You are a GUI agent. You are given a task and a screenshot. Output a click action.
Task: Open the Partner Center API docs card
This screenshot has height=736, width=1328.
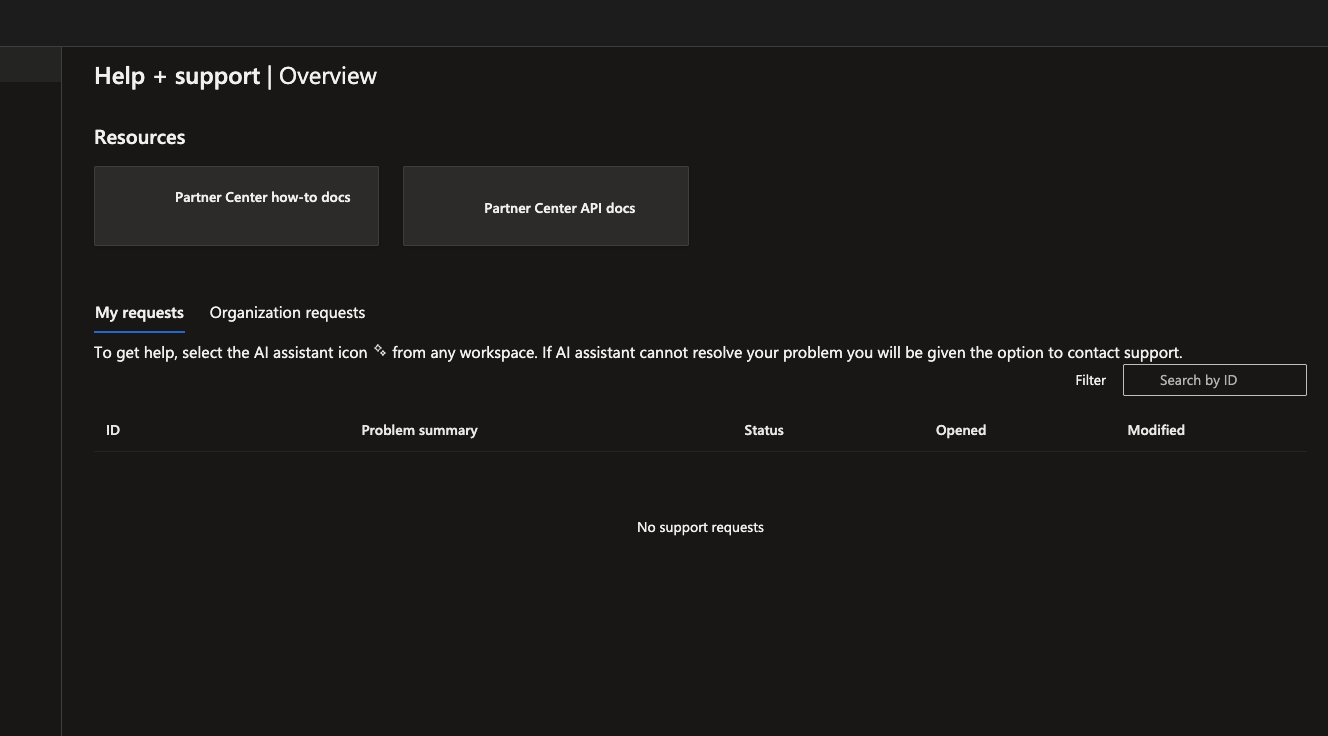[546, 206]
